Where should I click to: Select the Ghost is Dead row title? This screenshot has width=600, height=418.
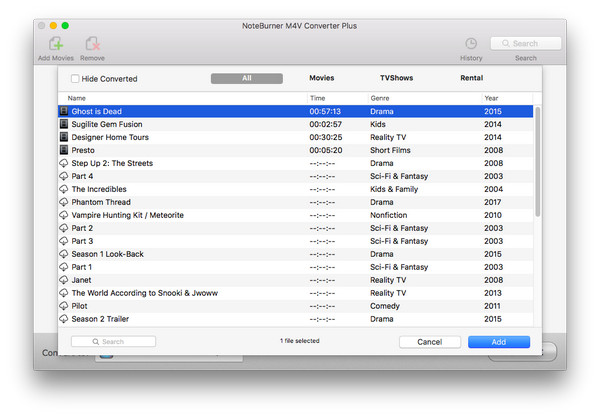point(96,111)
